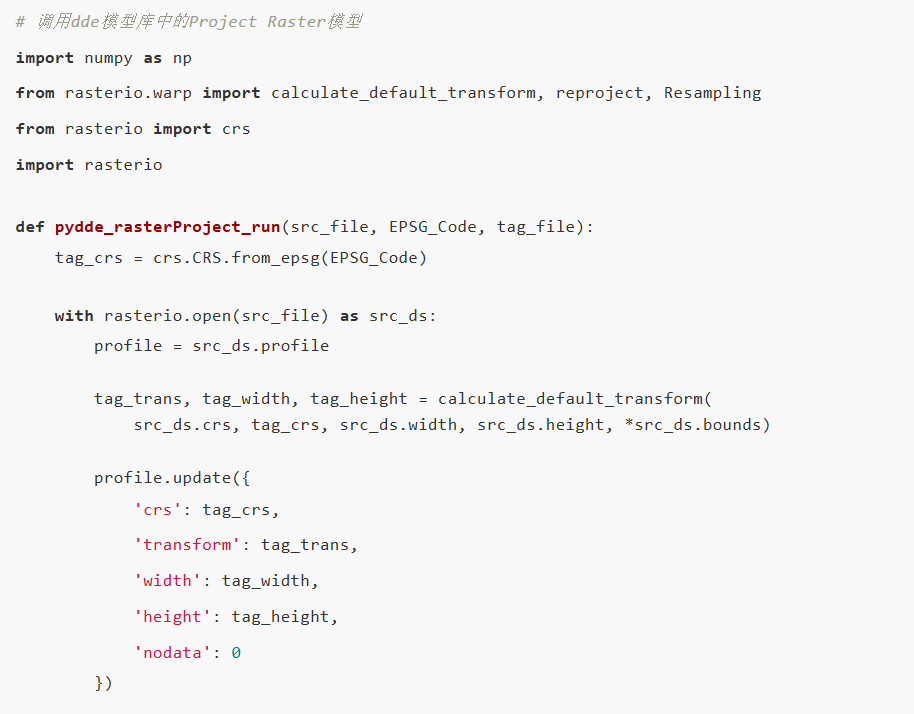The height and width of the screenshot is (714, 914).
Task: Click the Chinese comment line about Project Raster
Action: (189, 22)
